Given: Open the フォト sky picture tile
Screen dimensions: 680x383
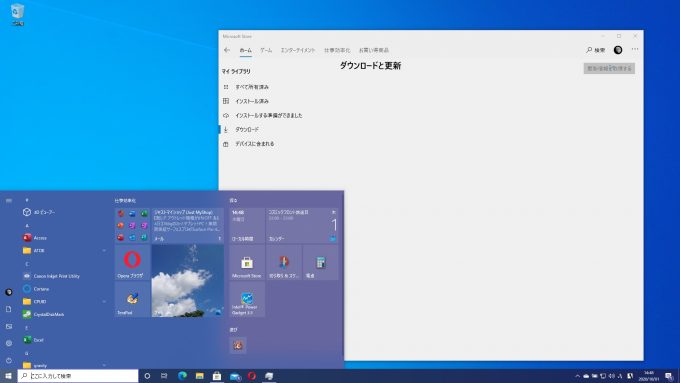Looking at the screenshot, I should pyautogui.click(x=187, y=281).
